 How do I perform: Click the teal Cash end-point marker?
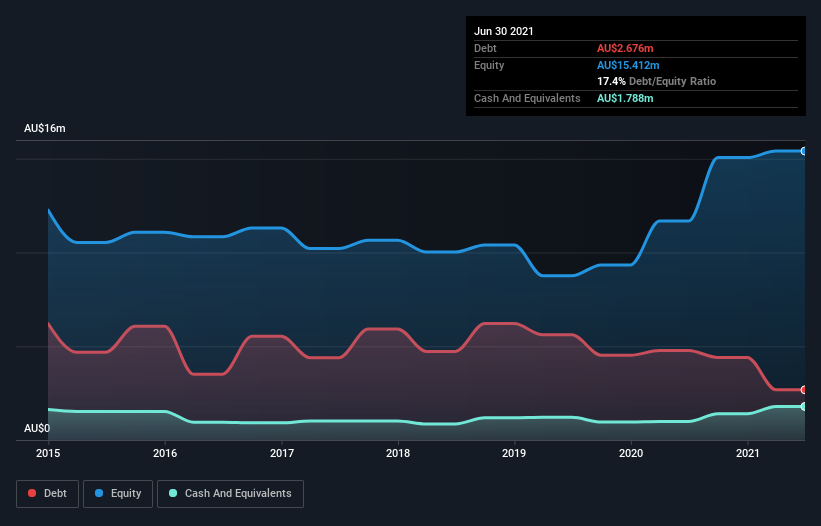tap(804, 407)
